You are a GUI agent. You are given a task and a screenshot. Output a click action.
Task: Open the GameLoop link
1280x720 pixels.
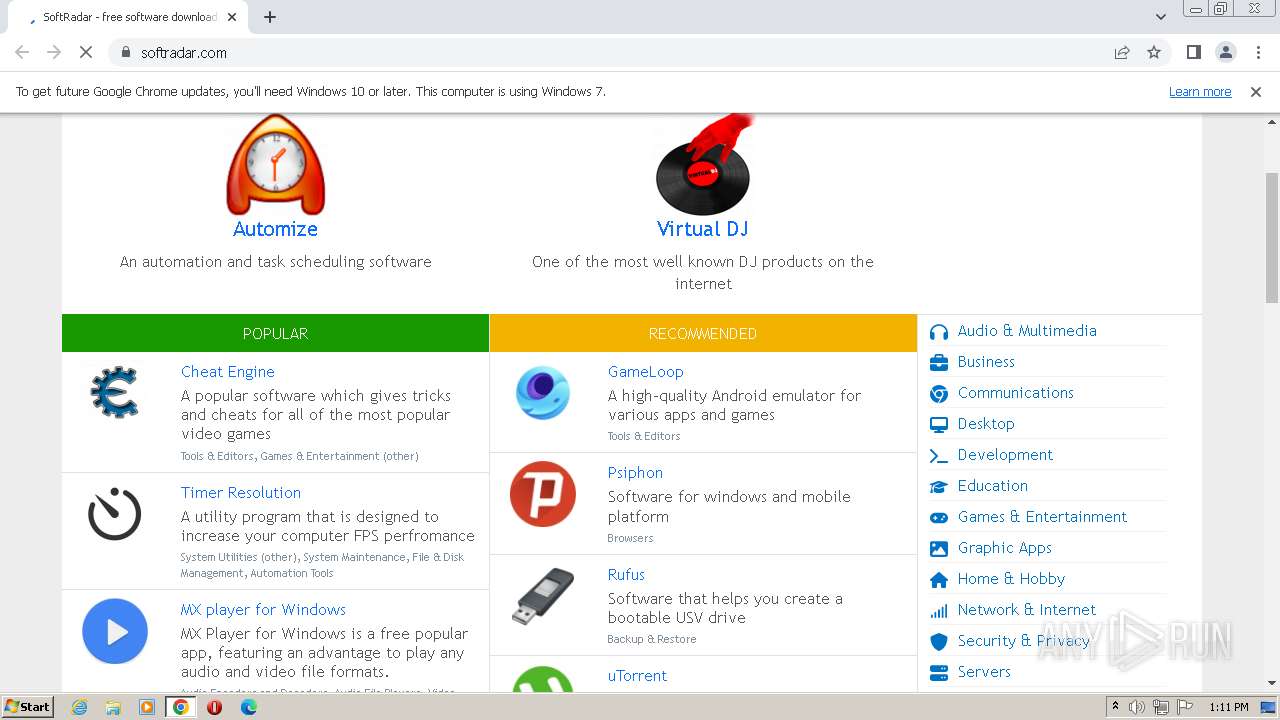(x=646, y=371)
